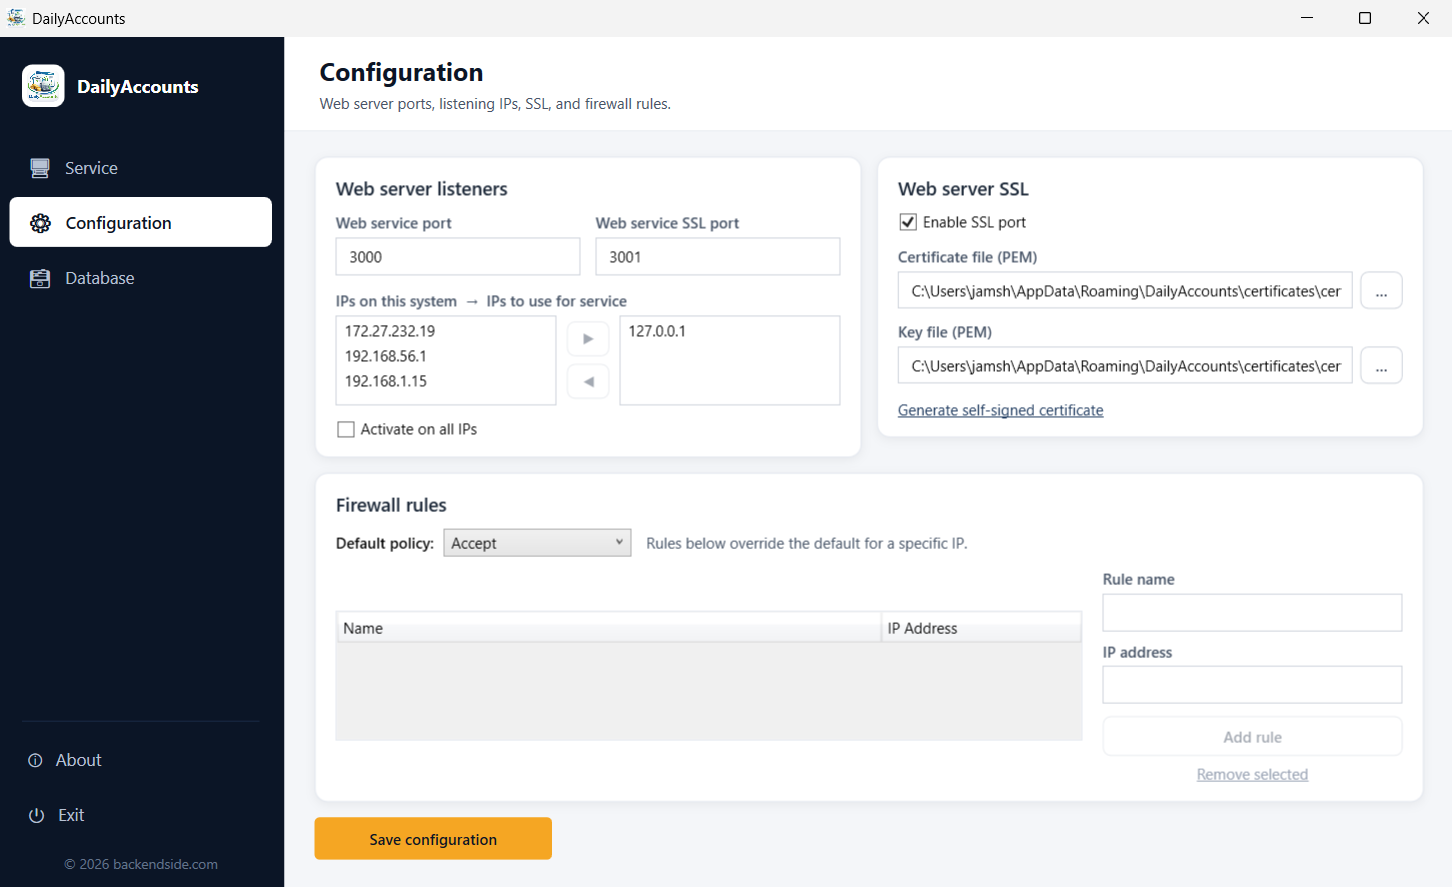Click the Database icon in the sidebar
1452x887 pixels.
(40, 278)
